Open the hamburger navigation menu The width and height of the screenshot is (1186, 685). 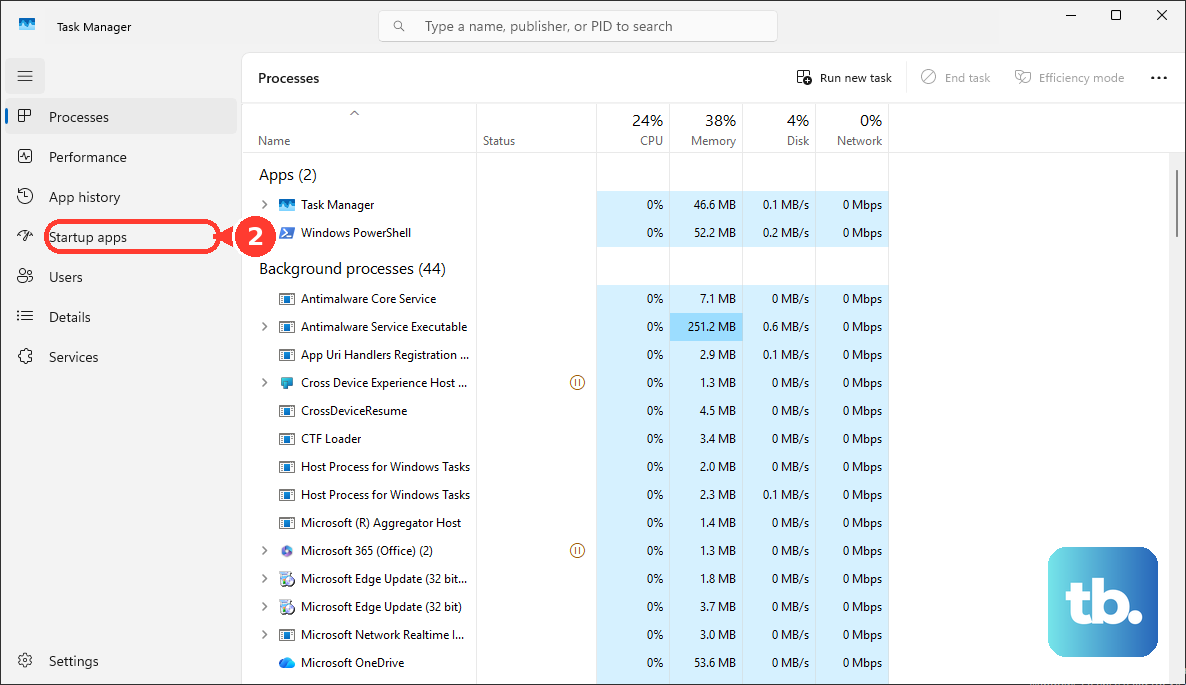pos(25,76)
